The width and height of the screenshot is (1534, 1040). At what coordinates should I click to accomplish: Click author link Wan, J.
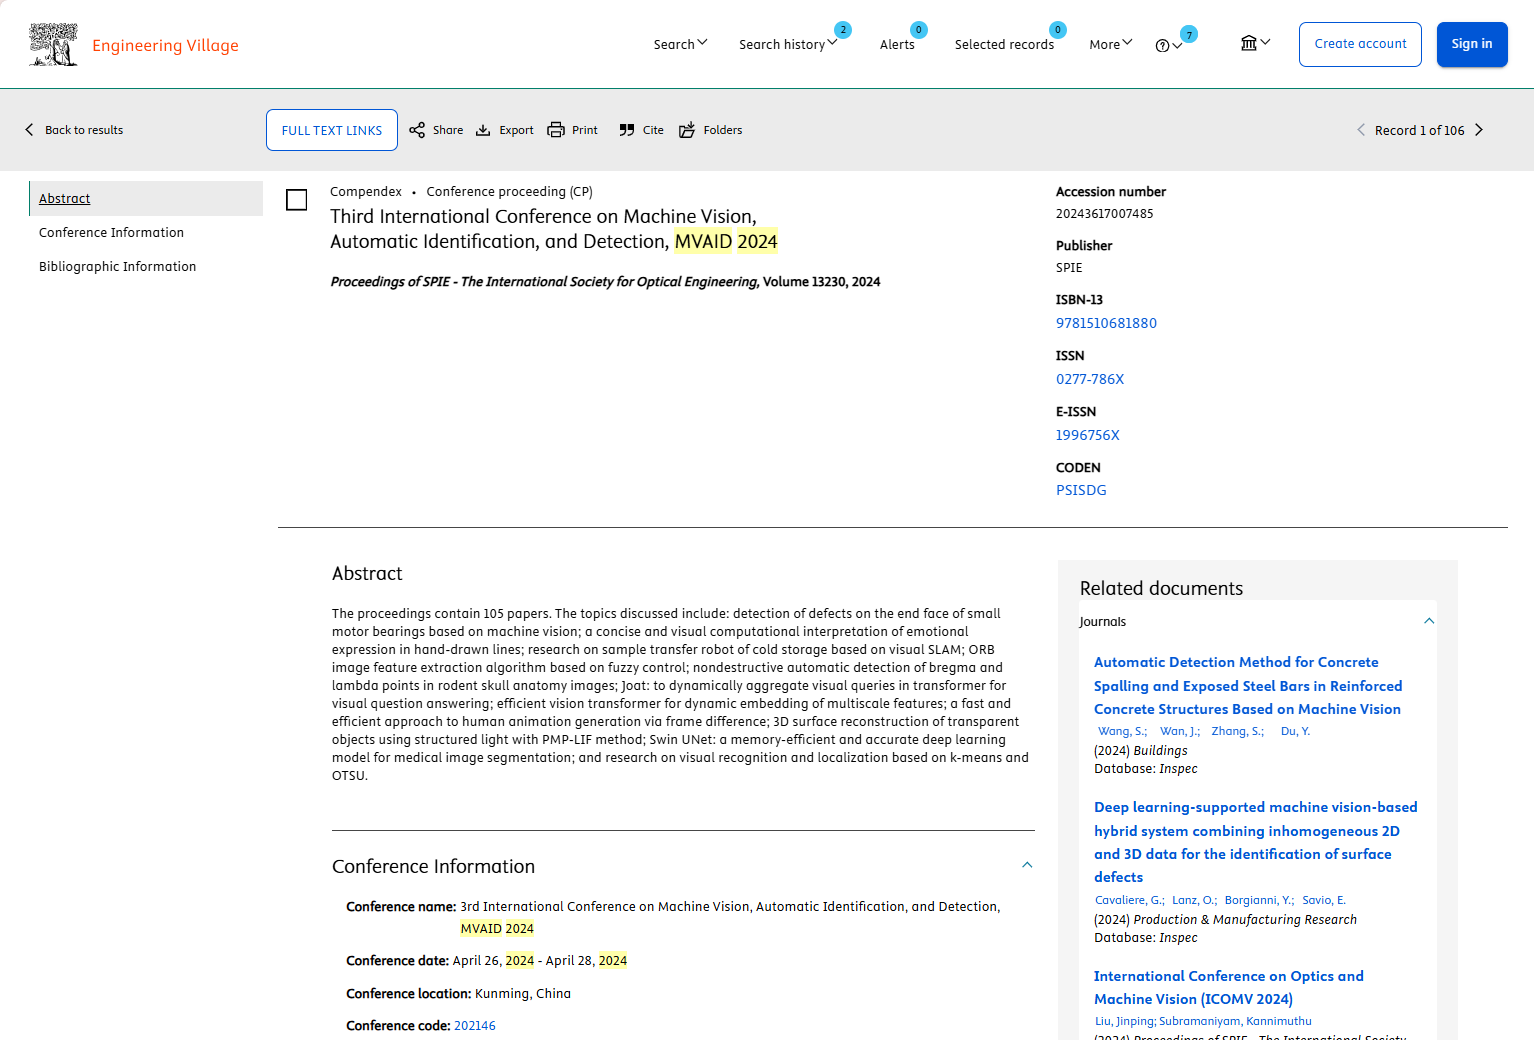[1179, 731]
